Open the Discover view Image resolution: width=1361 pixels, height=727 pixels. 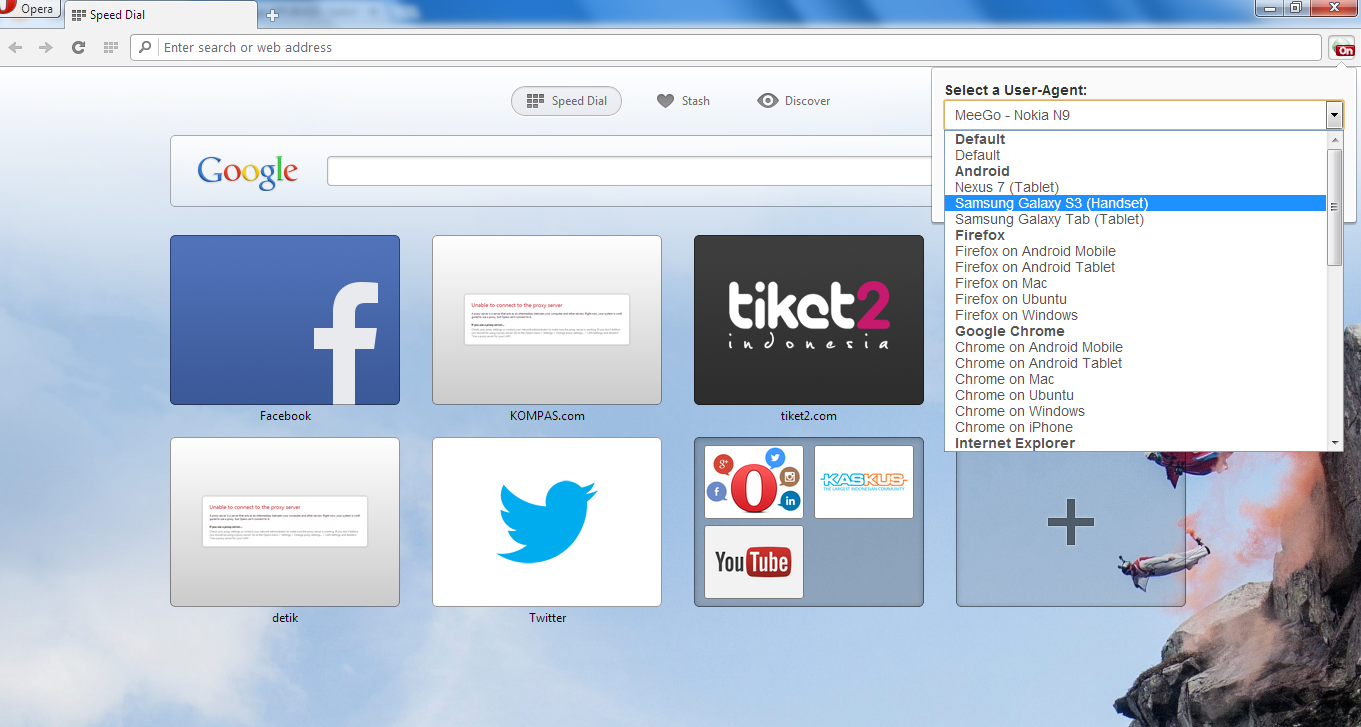(x=794, y=101)
